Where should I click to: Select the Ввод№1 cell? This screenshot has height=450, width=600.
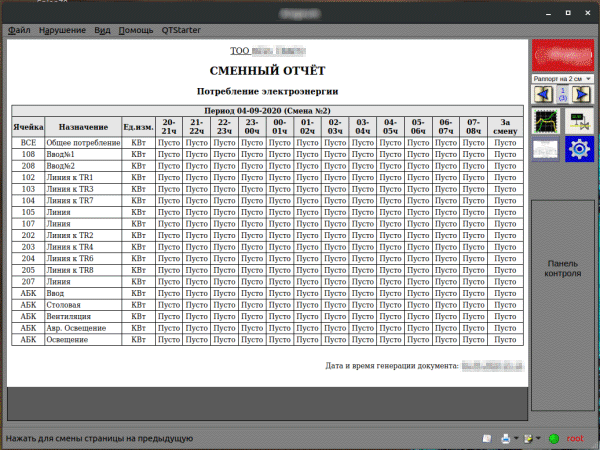[x=83, y=154]
